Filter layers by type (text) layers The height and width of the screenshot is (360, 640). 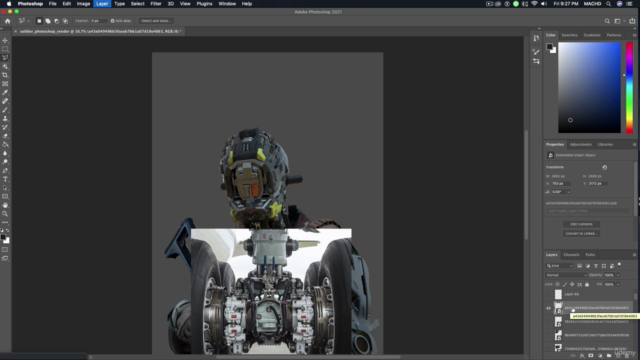point(596,266)
